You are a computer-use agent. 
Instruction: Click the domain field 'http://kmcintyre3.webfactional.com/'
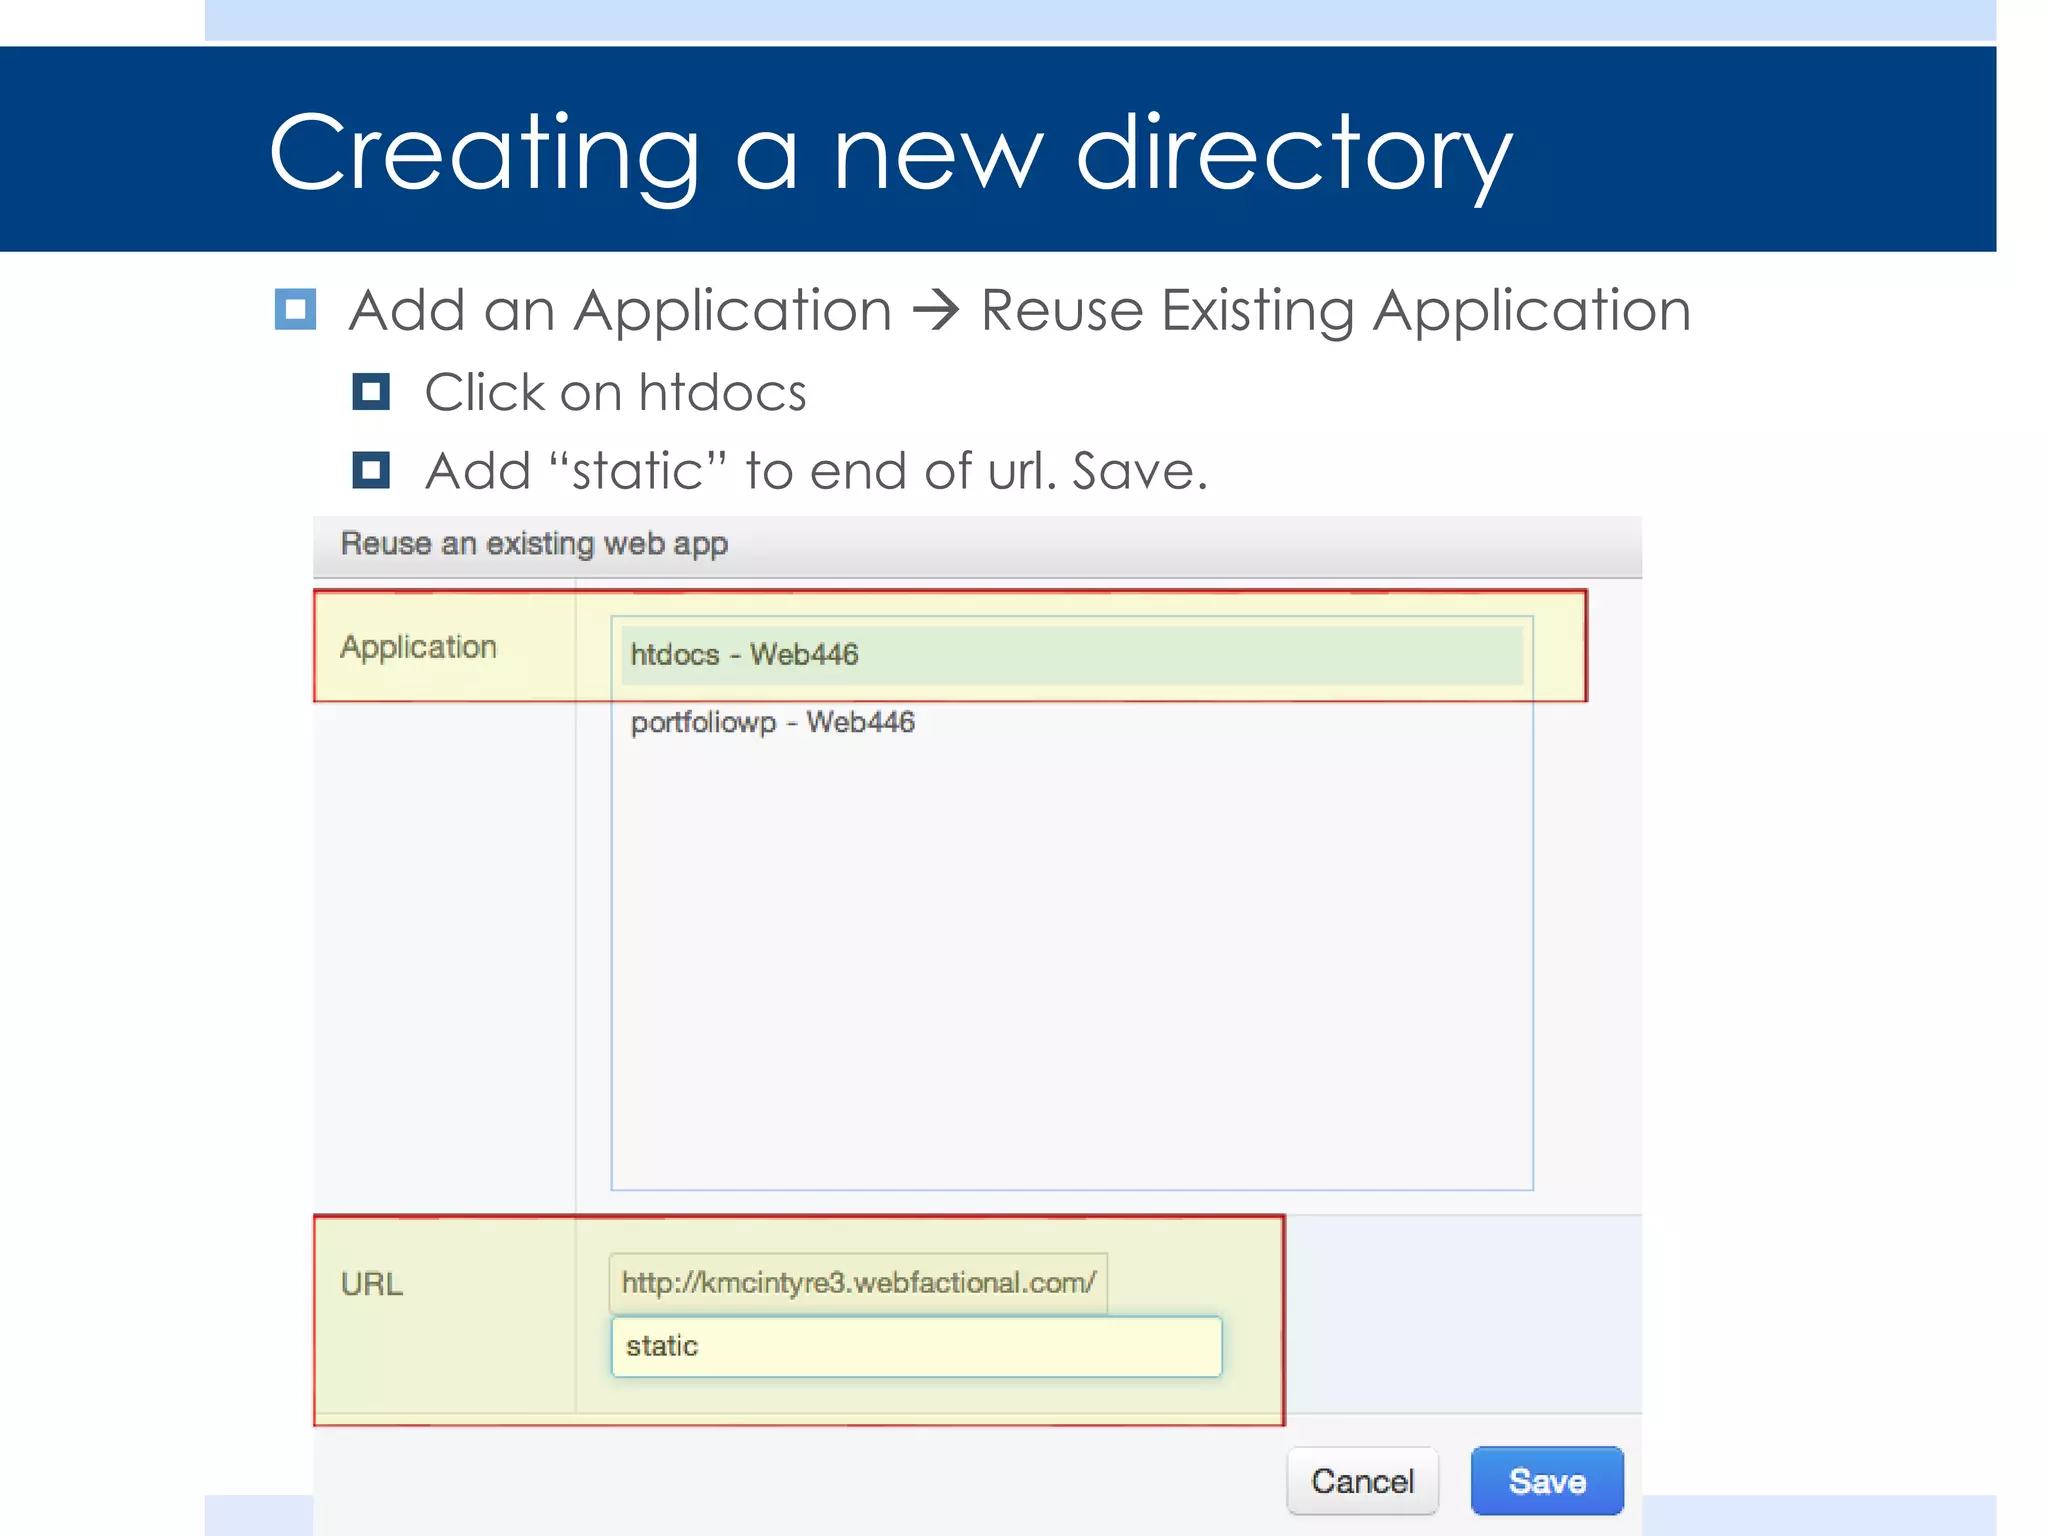pyautogui.click(x=858, y=1283)
